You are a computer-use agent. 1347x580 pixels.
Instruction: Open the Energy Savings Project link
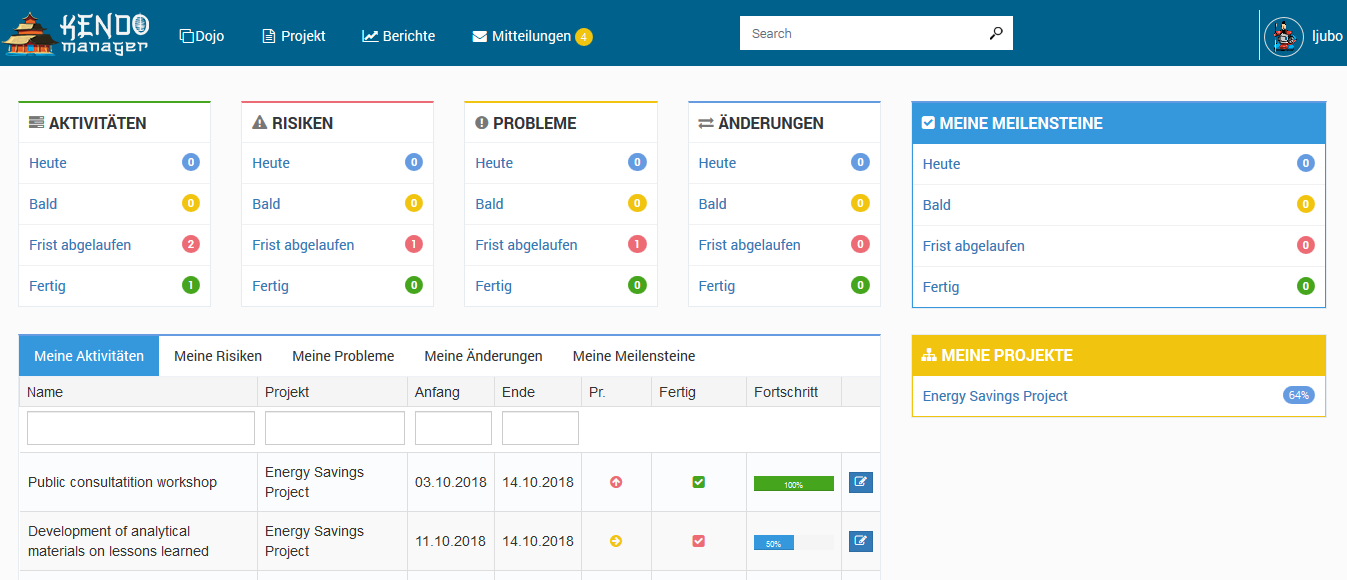(x=994, y=396)
